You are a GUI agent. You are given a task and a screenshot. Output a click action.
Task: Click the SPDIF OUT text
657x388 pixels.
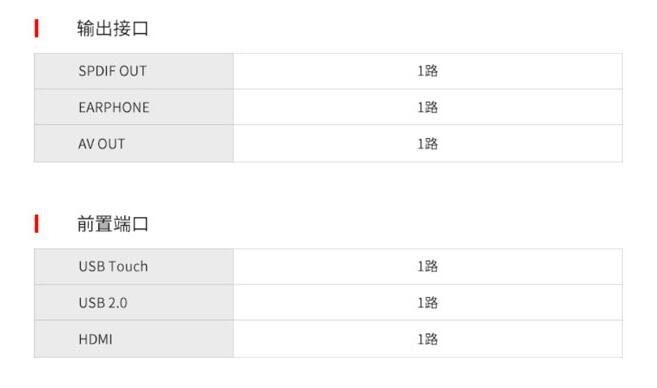(112, 71)
